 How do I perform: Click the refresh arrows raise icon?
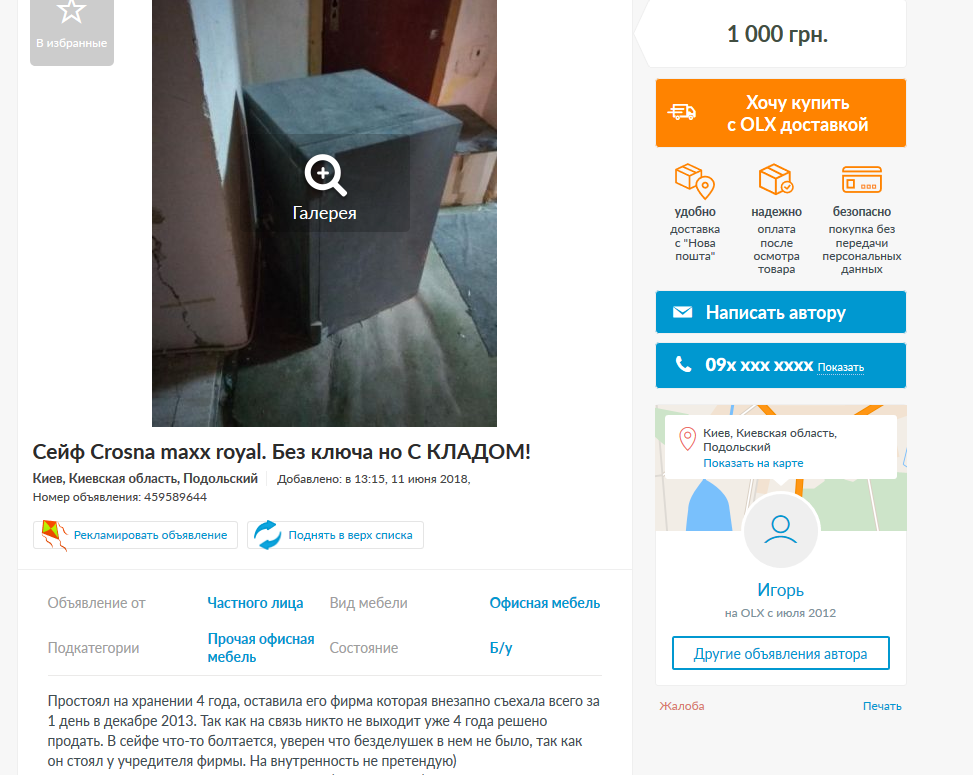(x=267, y=535)
